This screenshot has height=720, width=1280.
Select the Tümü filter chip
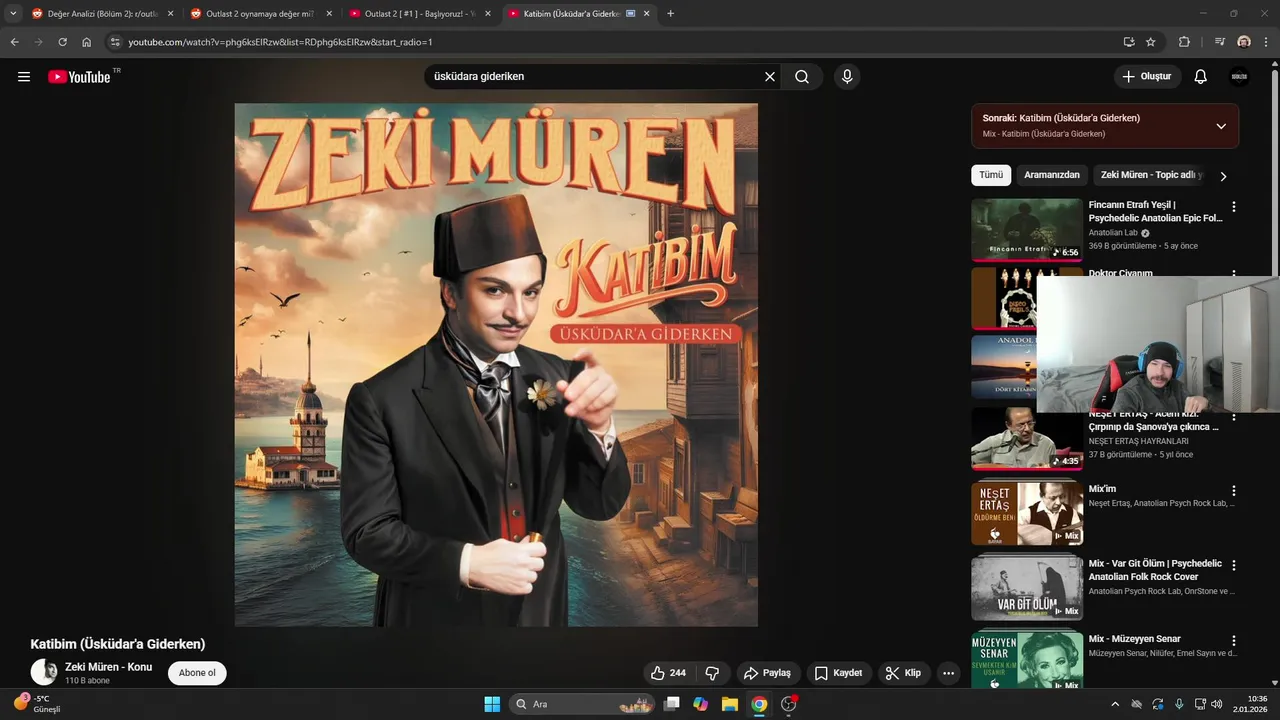point(991,175)
